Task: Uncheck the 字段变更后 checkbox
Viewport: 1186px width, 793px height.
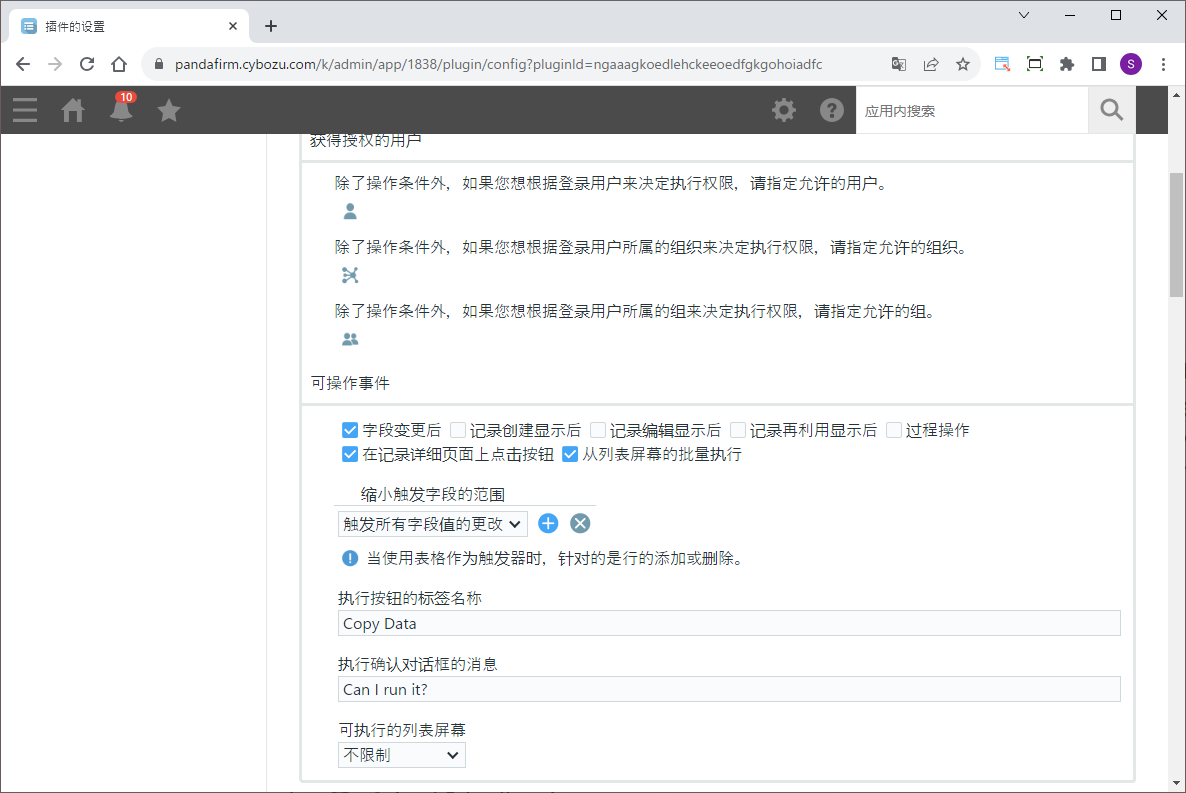Action: click(350, 430)
